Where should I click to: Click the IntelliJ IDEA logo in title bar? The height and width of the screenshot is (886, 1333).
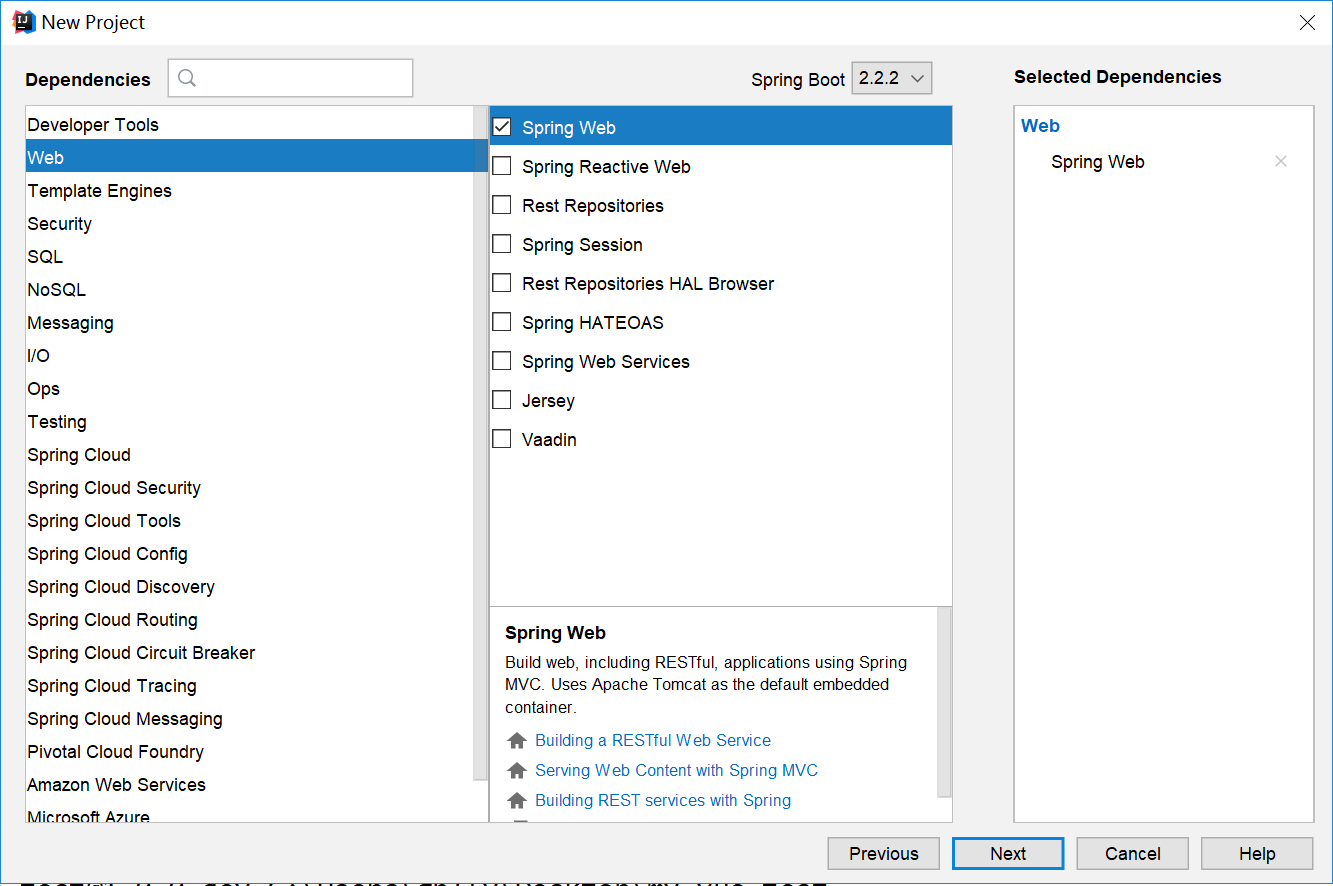tap(23, 22)
